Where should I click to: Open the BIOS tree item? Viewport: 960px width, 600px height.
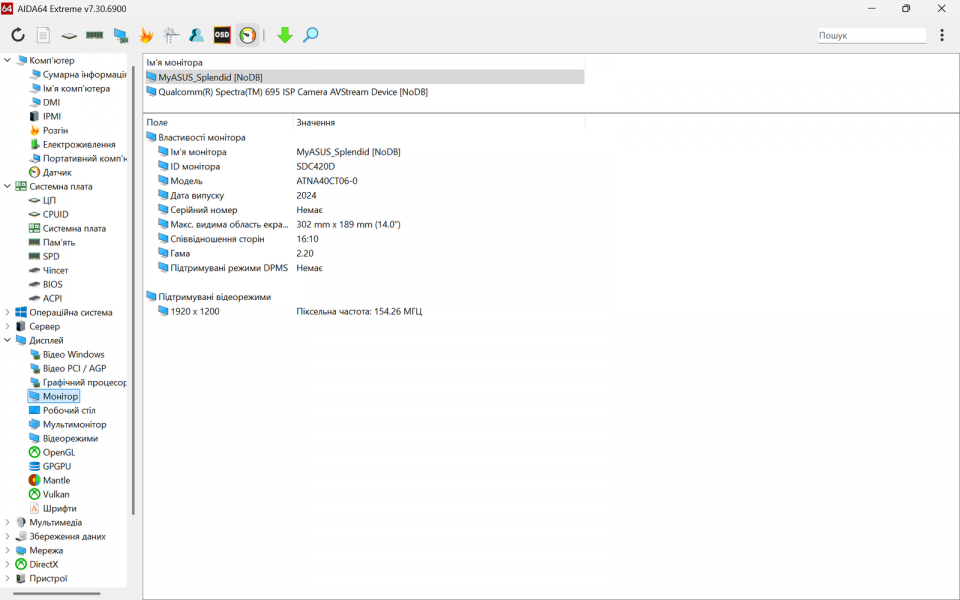point(46,285)
